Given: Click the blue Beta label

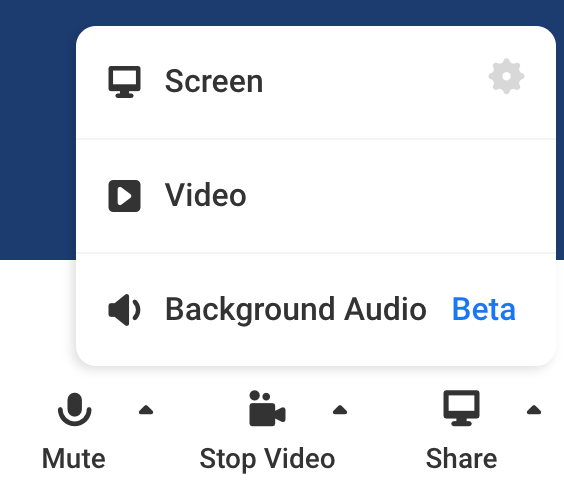Looking at the screenshot, I should (x=483, y=309).
